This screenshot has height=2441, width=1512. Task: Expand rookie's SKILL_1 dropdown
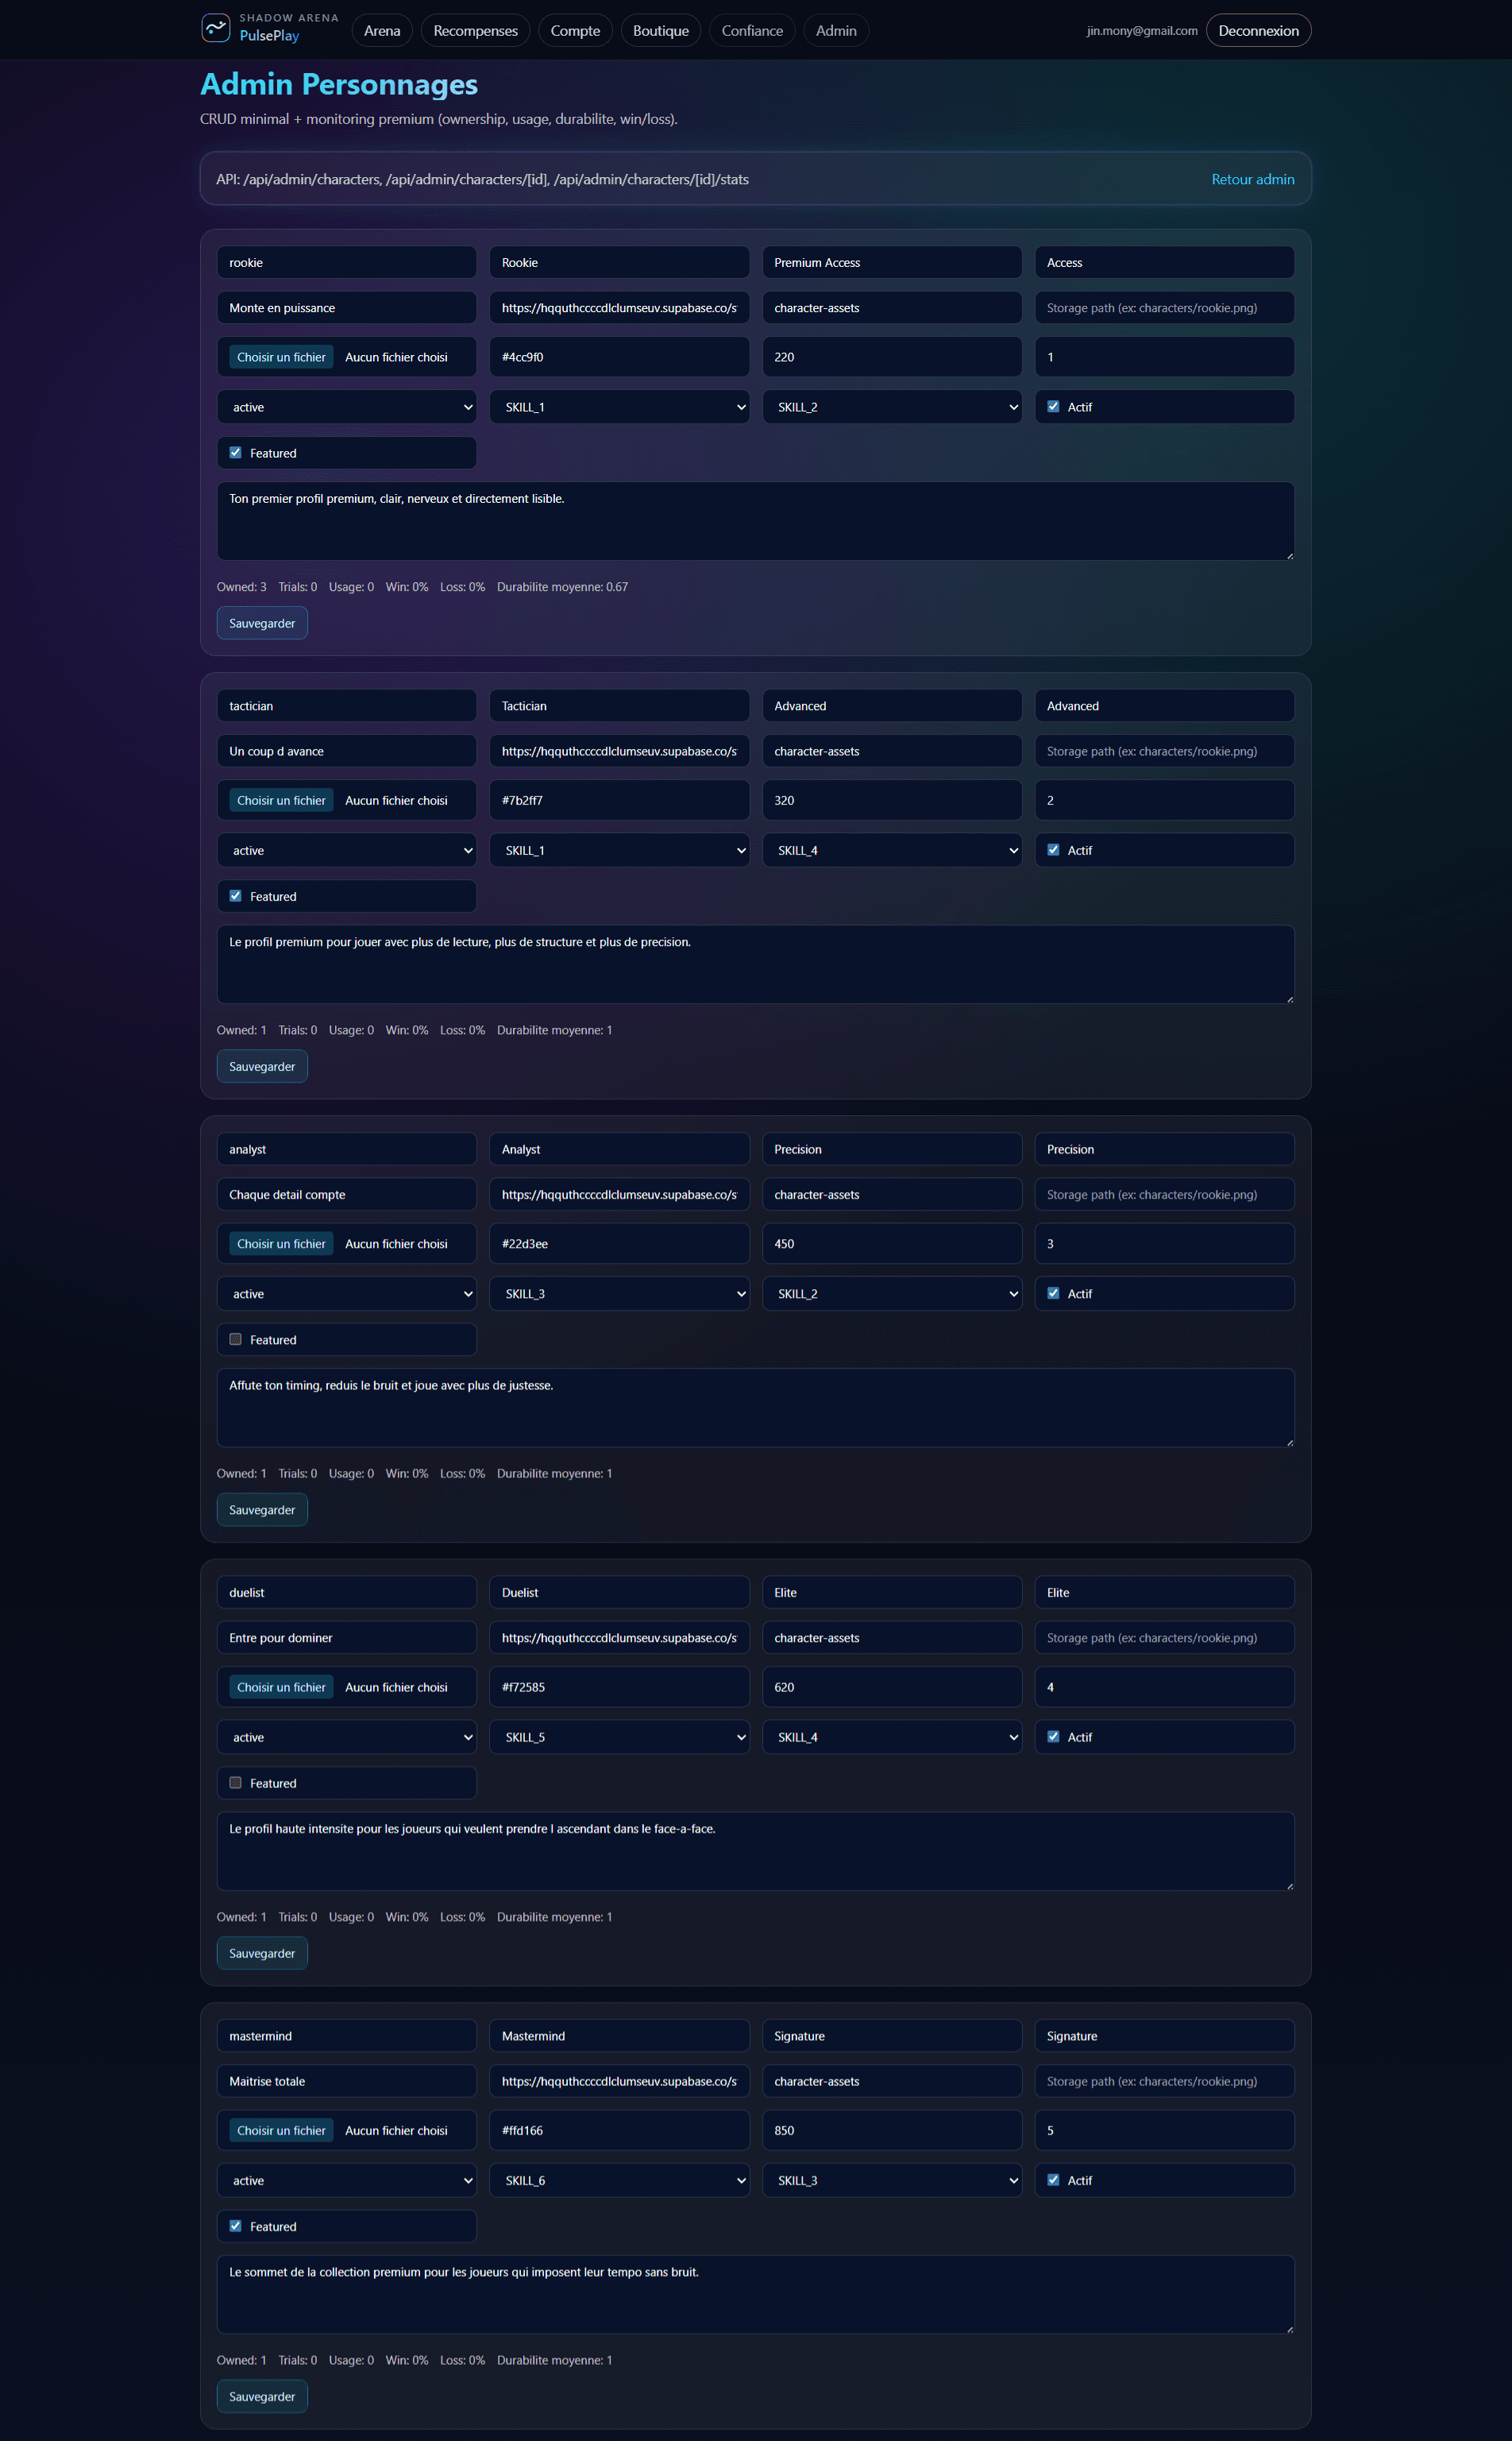[619, 407]
